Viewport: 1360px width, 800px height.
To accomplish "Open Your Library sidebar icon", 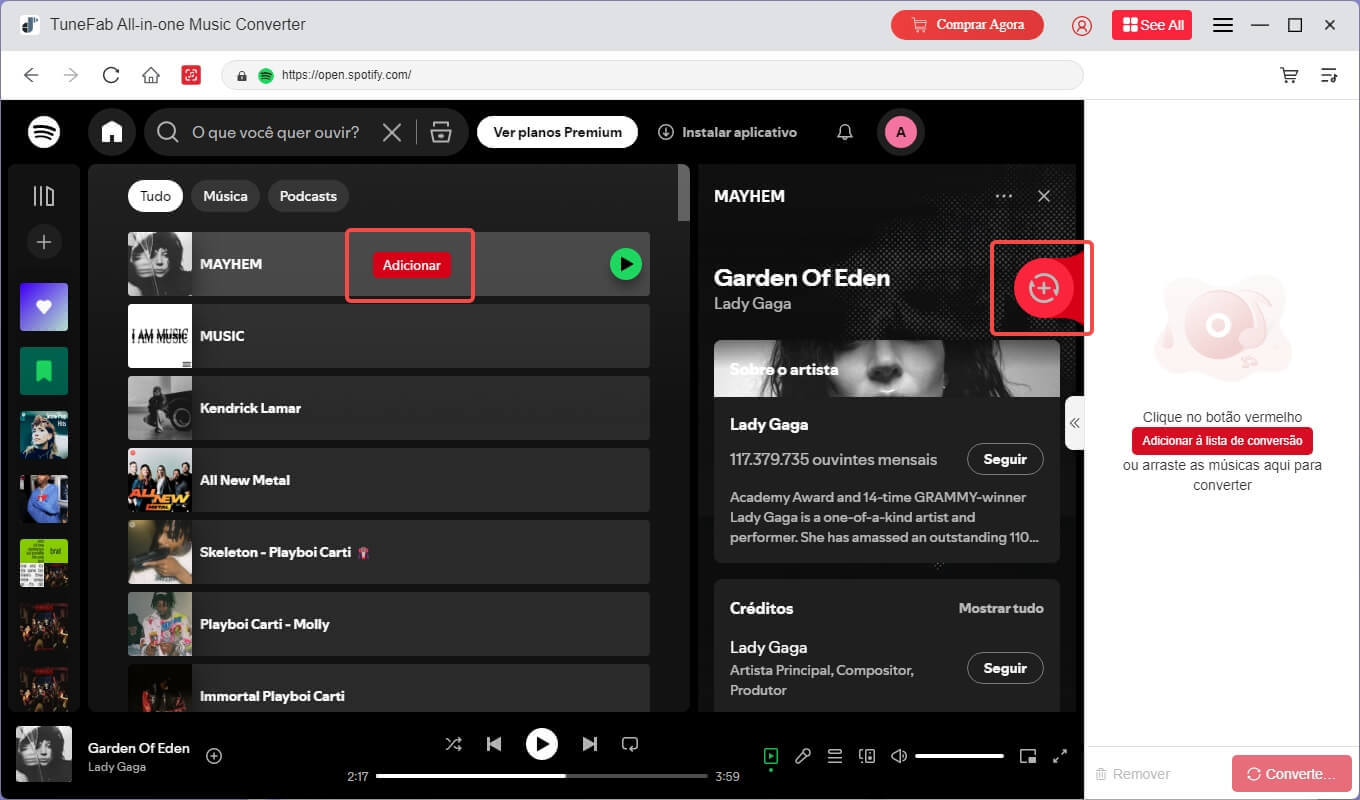I will click(44, 196).
